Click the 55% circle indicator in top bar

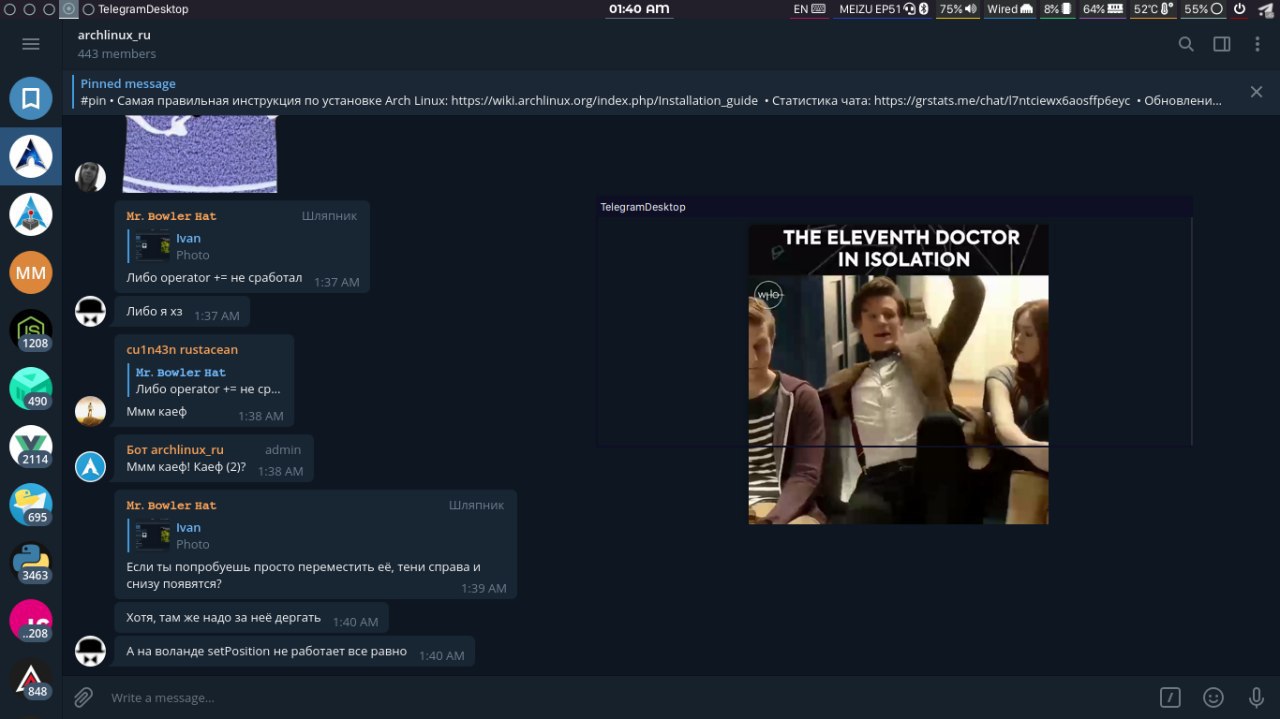click(1203, 9)
